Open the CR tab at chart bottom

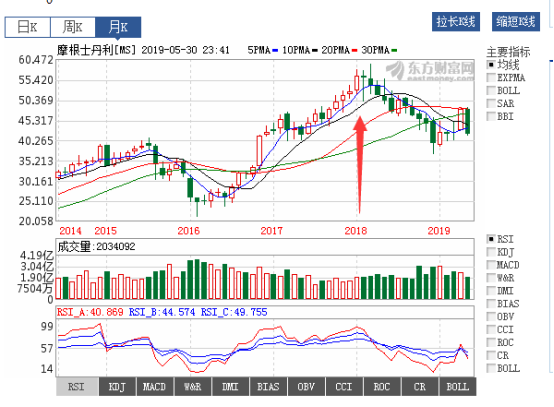click(420, 387)
